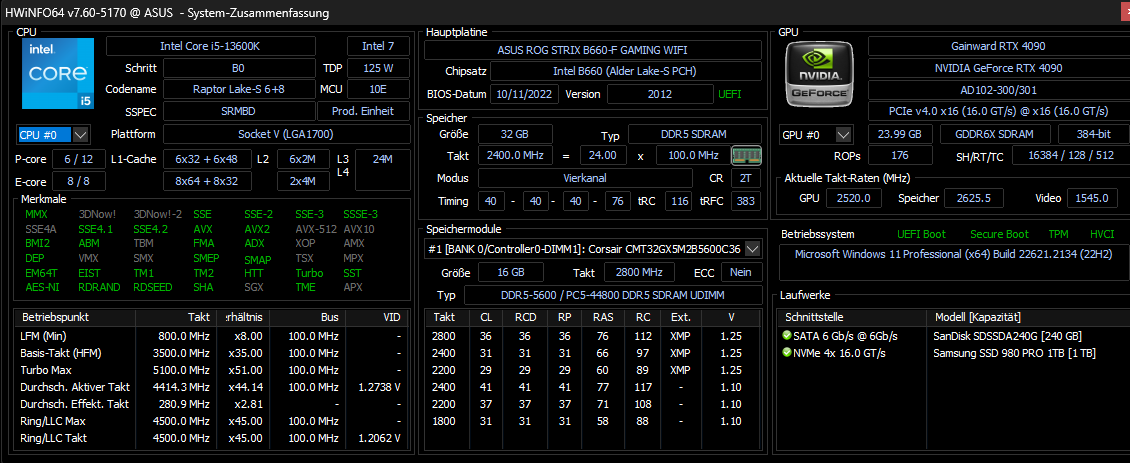Click the Vierkanal mode field
The height and width of the screenshot is (463, 1130).
coord(584,178)
